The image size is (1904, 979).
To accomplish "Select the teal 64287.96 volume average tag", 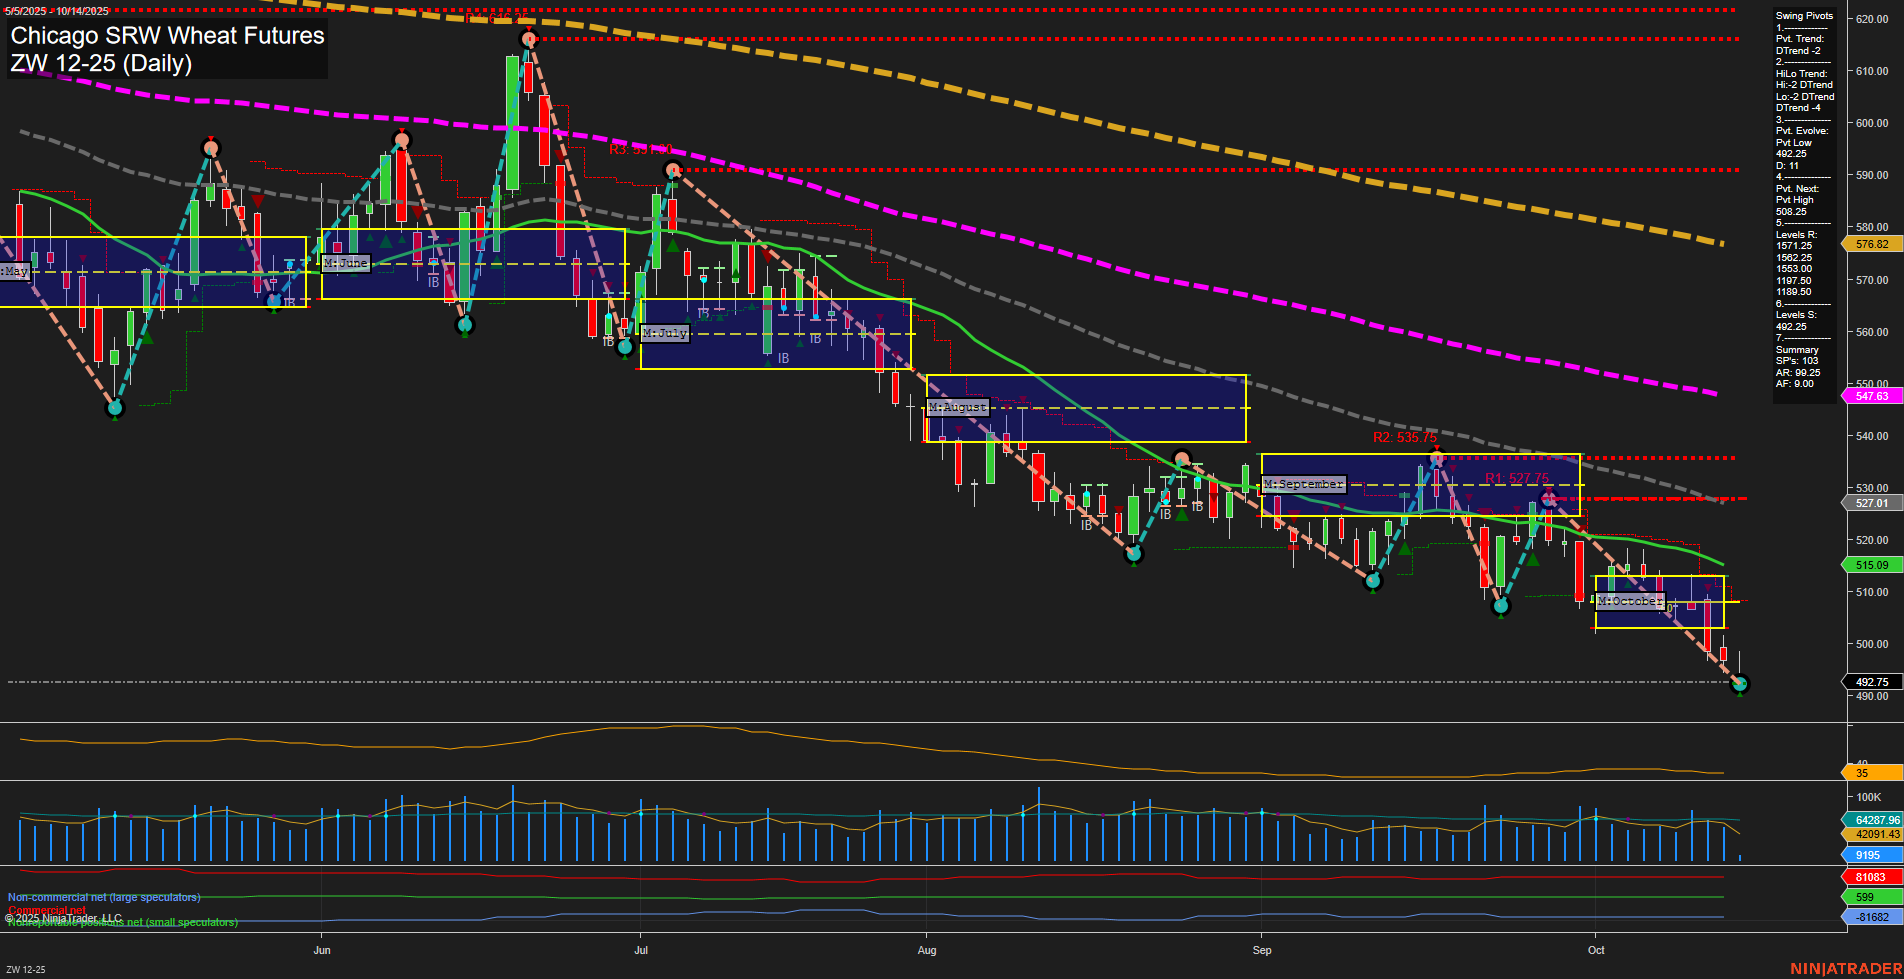I will (x=1874, y=818).
